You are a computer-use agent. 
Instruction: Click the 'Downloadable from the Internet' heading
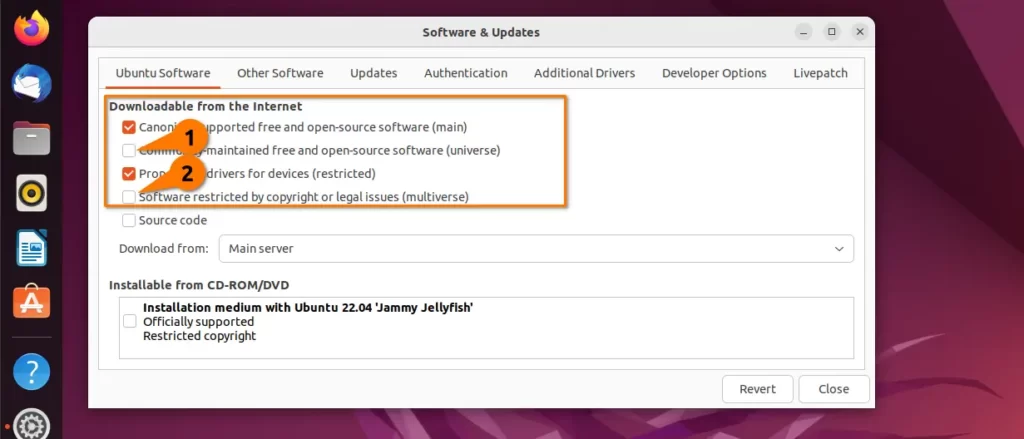click(206, 106)
